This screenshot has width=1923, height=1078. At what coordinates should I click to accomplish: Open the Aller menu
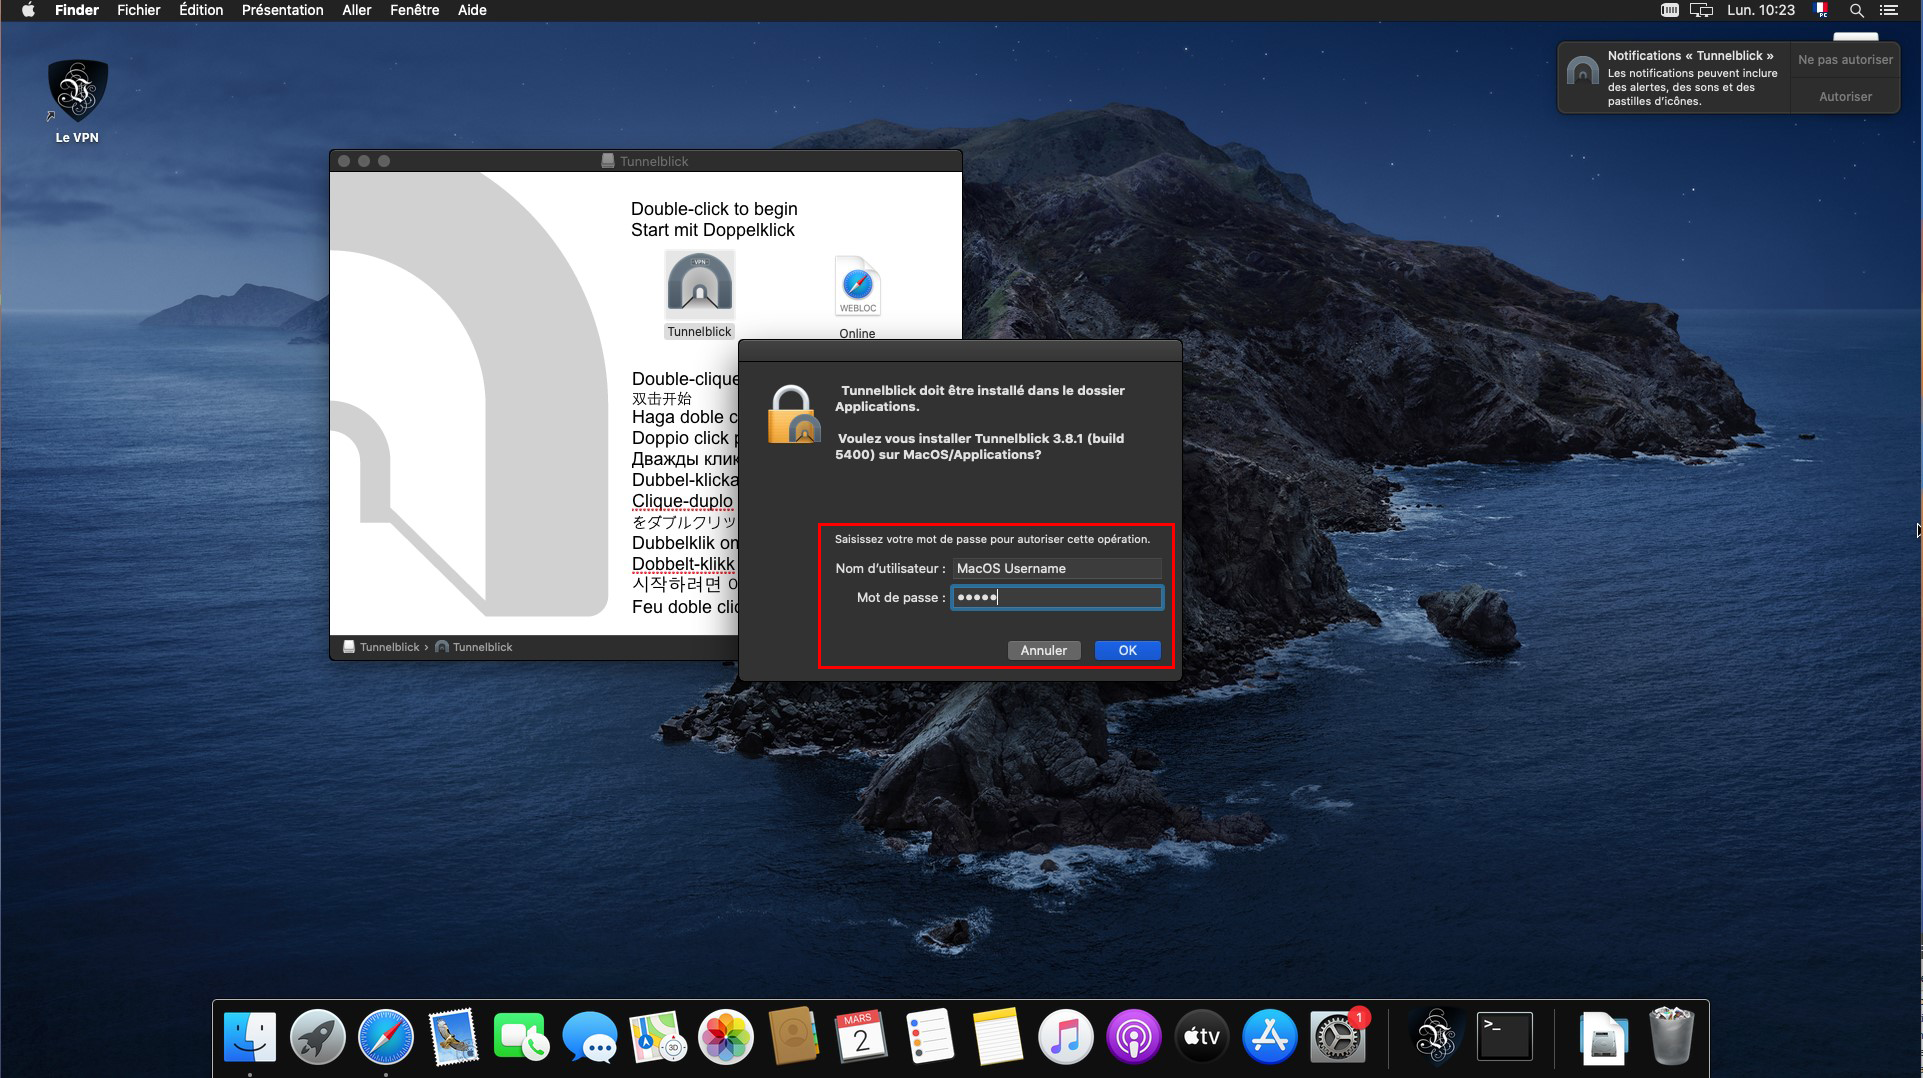[357, 10]
